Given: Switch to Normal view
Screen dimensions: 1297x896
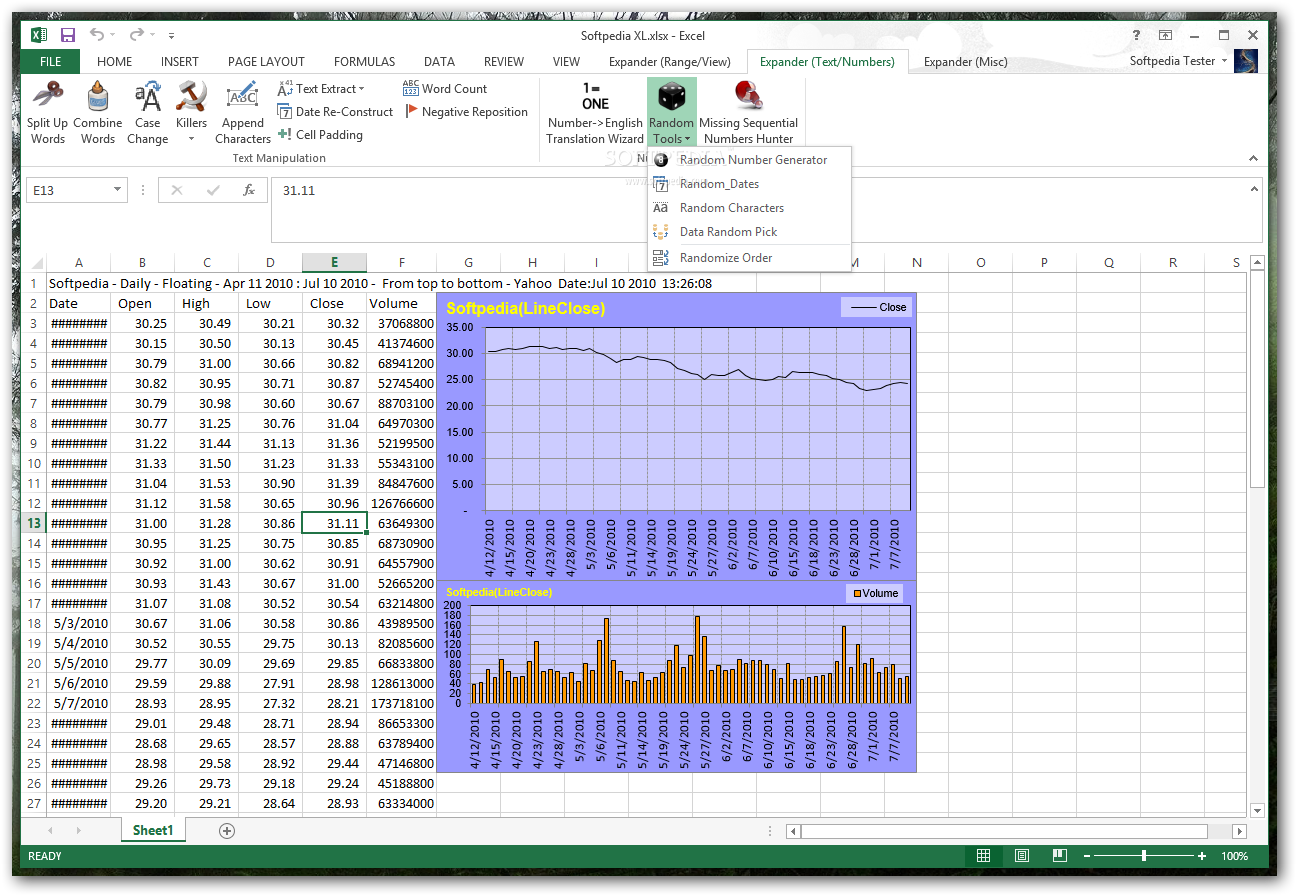Looking at the screenshot, I should tap(984, 856).
